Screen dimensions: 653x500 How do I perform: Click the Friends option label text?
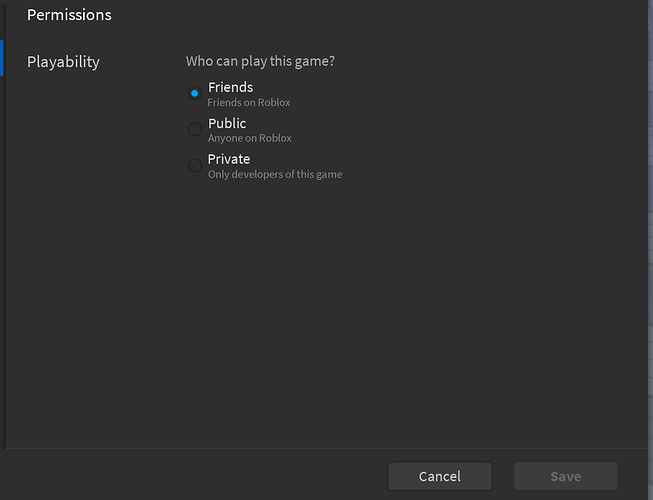coord(230,87)
